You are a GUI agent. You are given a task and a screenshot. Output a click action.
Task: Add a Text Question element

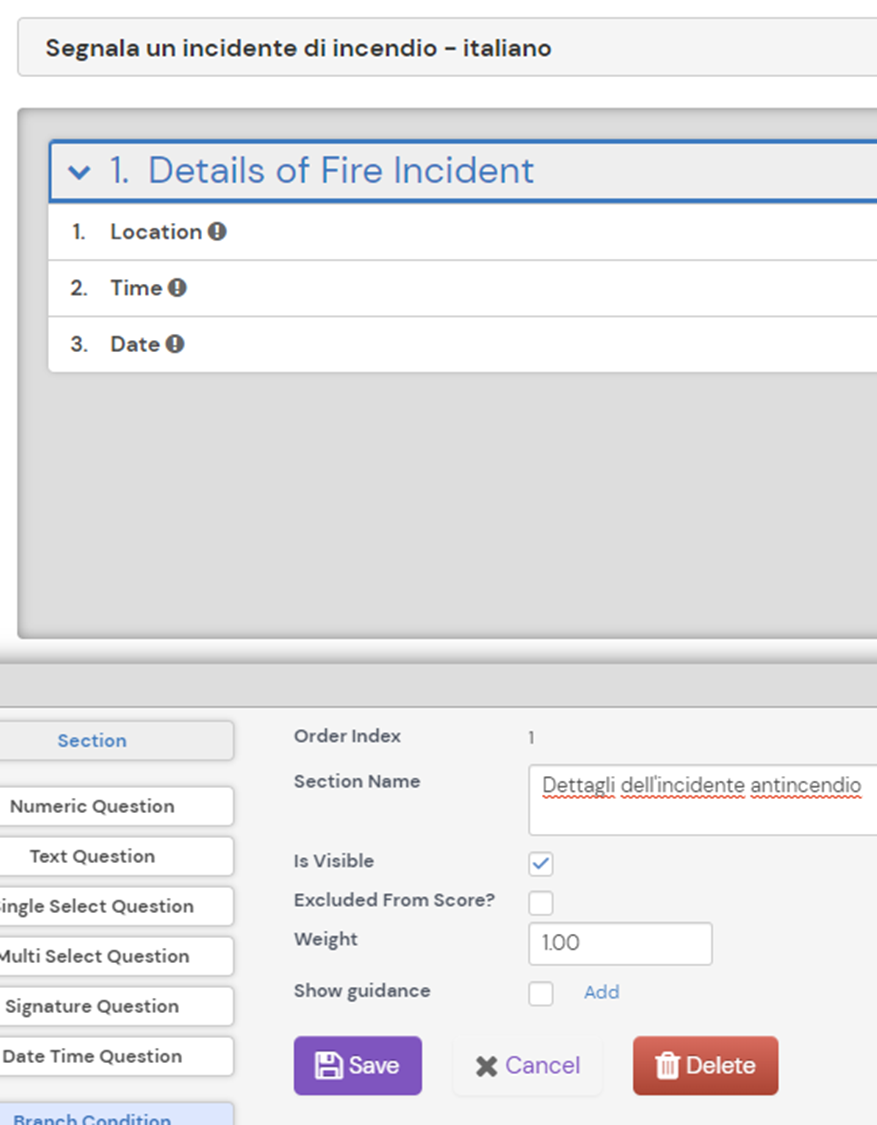(93, 856)
